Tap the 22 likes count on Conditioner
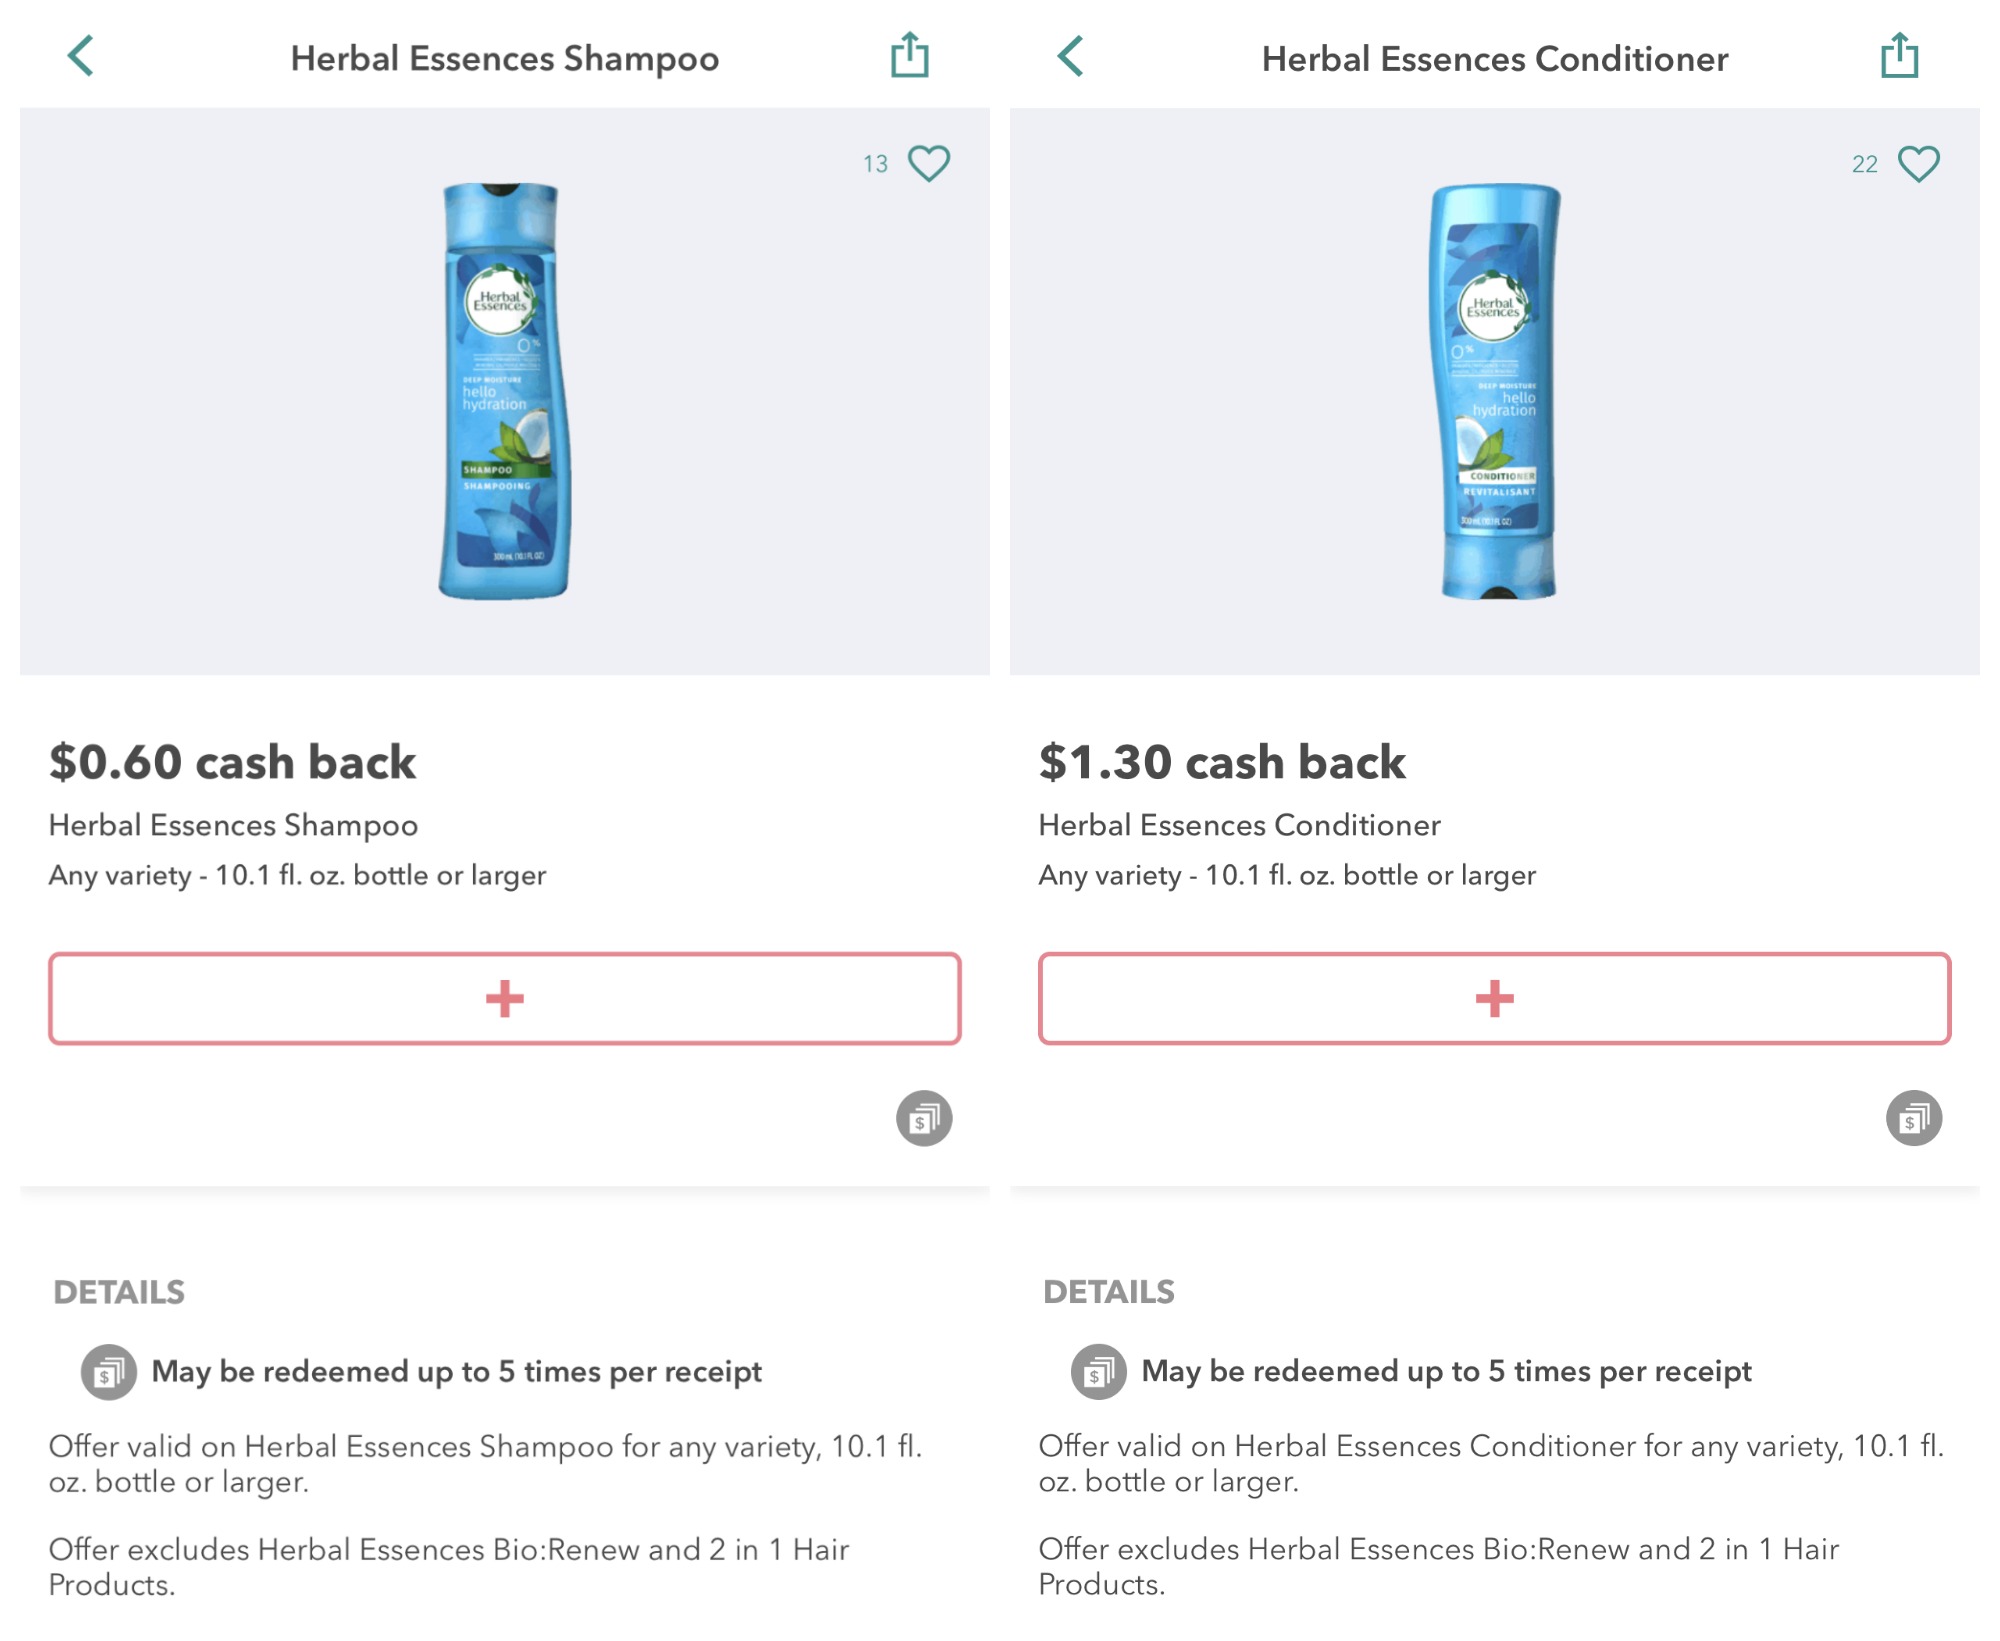The height and width of the screenshot is (1641, 2000). [x=1864, y=164]
